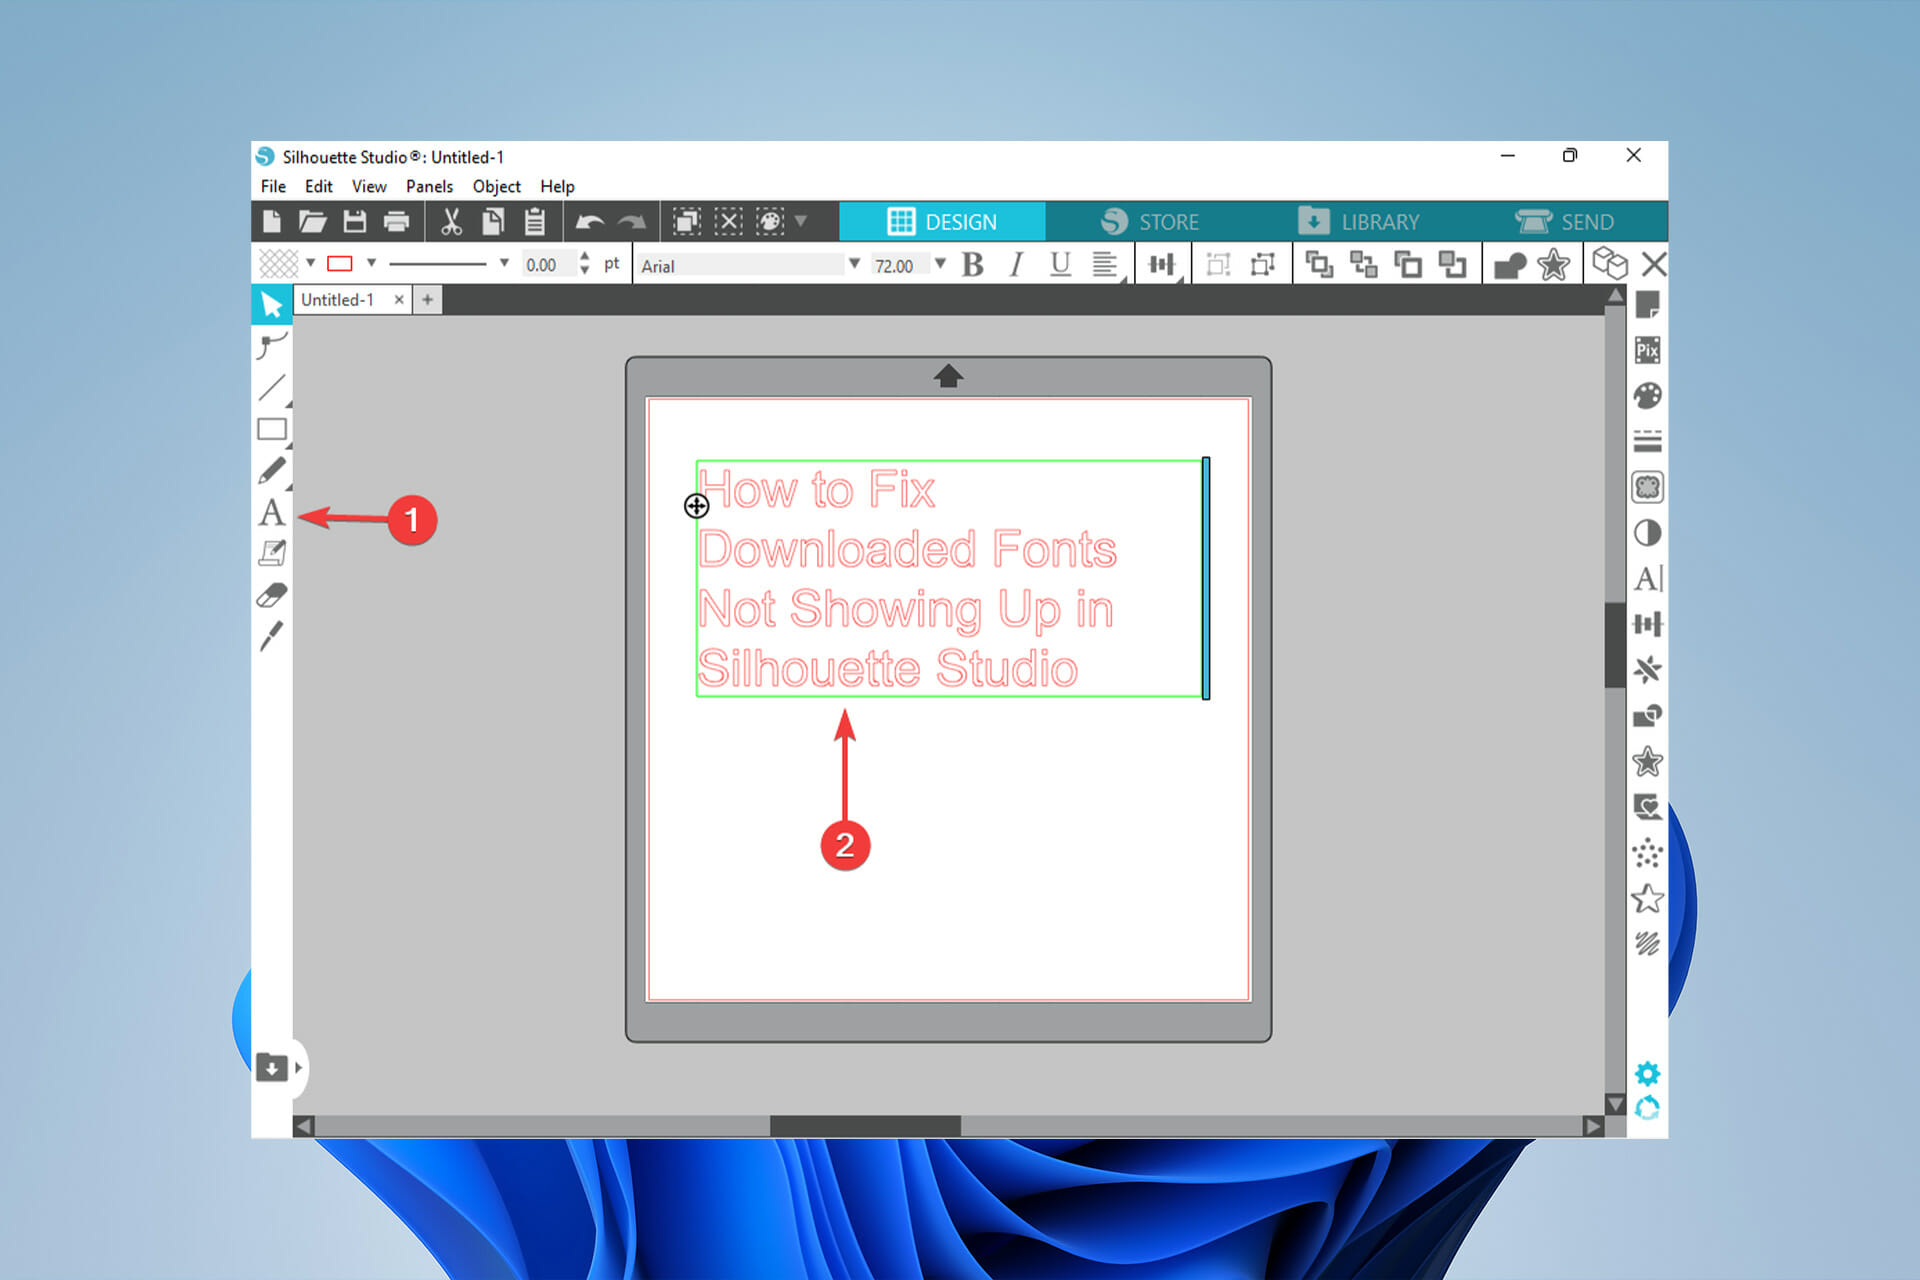1920x1280 pixels.
Task: Add a new document tab
Action: (x=427, y=299)
